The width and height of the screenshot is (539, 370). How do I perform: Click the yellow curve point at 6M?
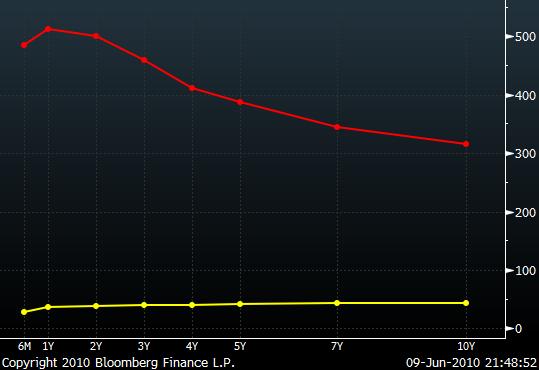[x=24, y=312]
